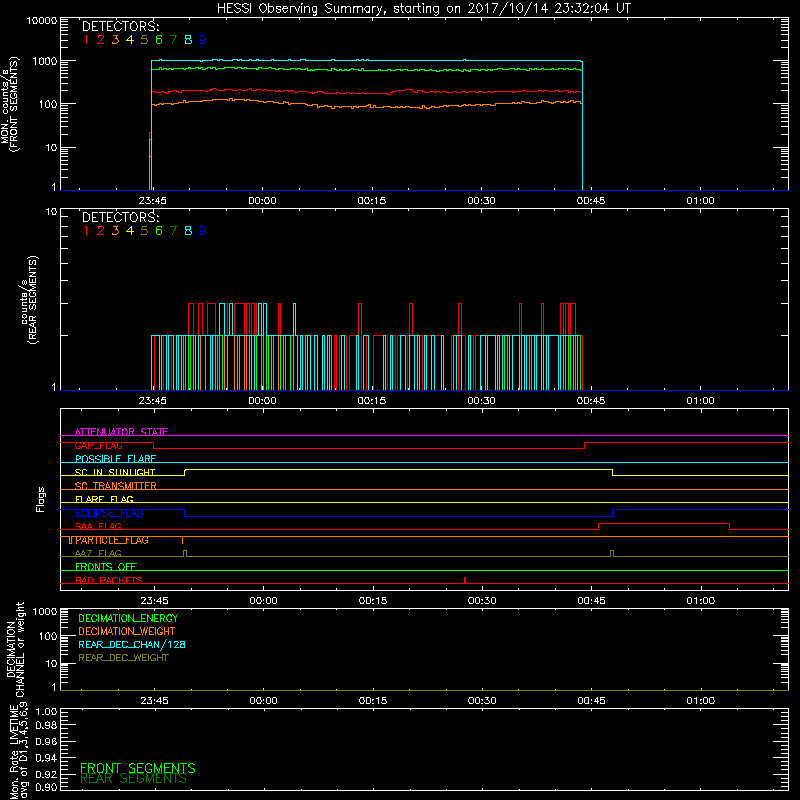Click the 10000 tick label on the front counts axis

pos(42,21)
